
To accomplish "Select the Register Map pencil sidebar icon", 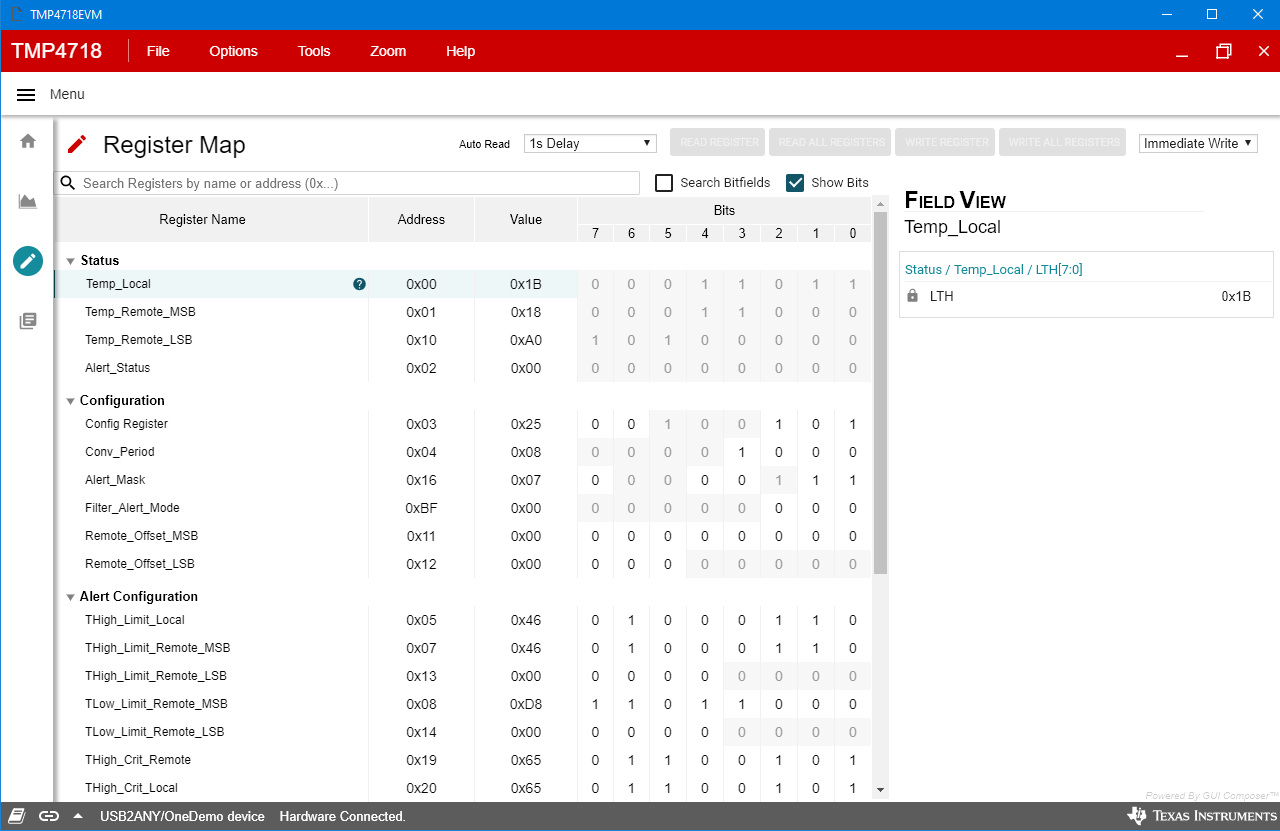I will point(28,261).
